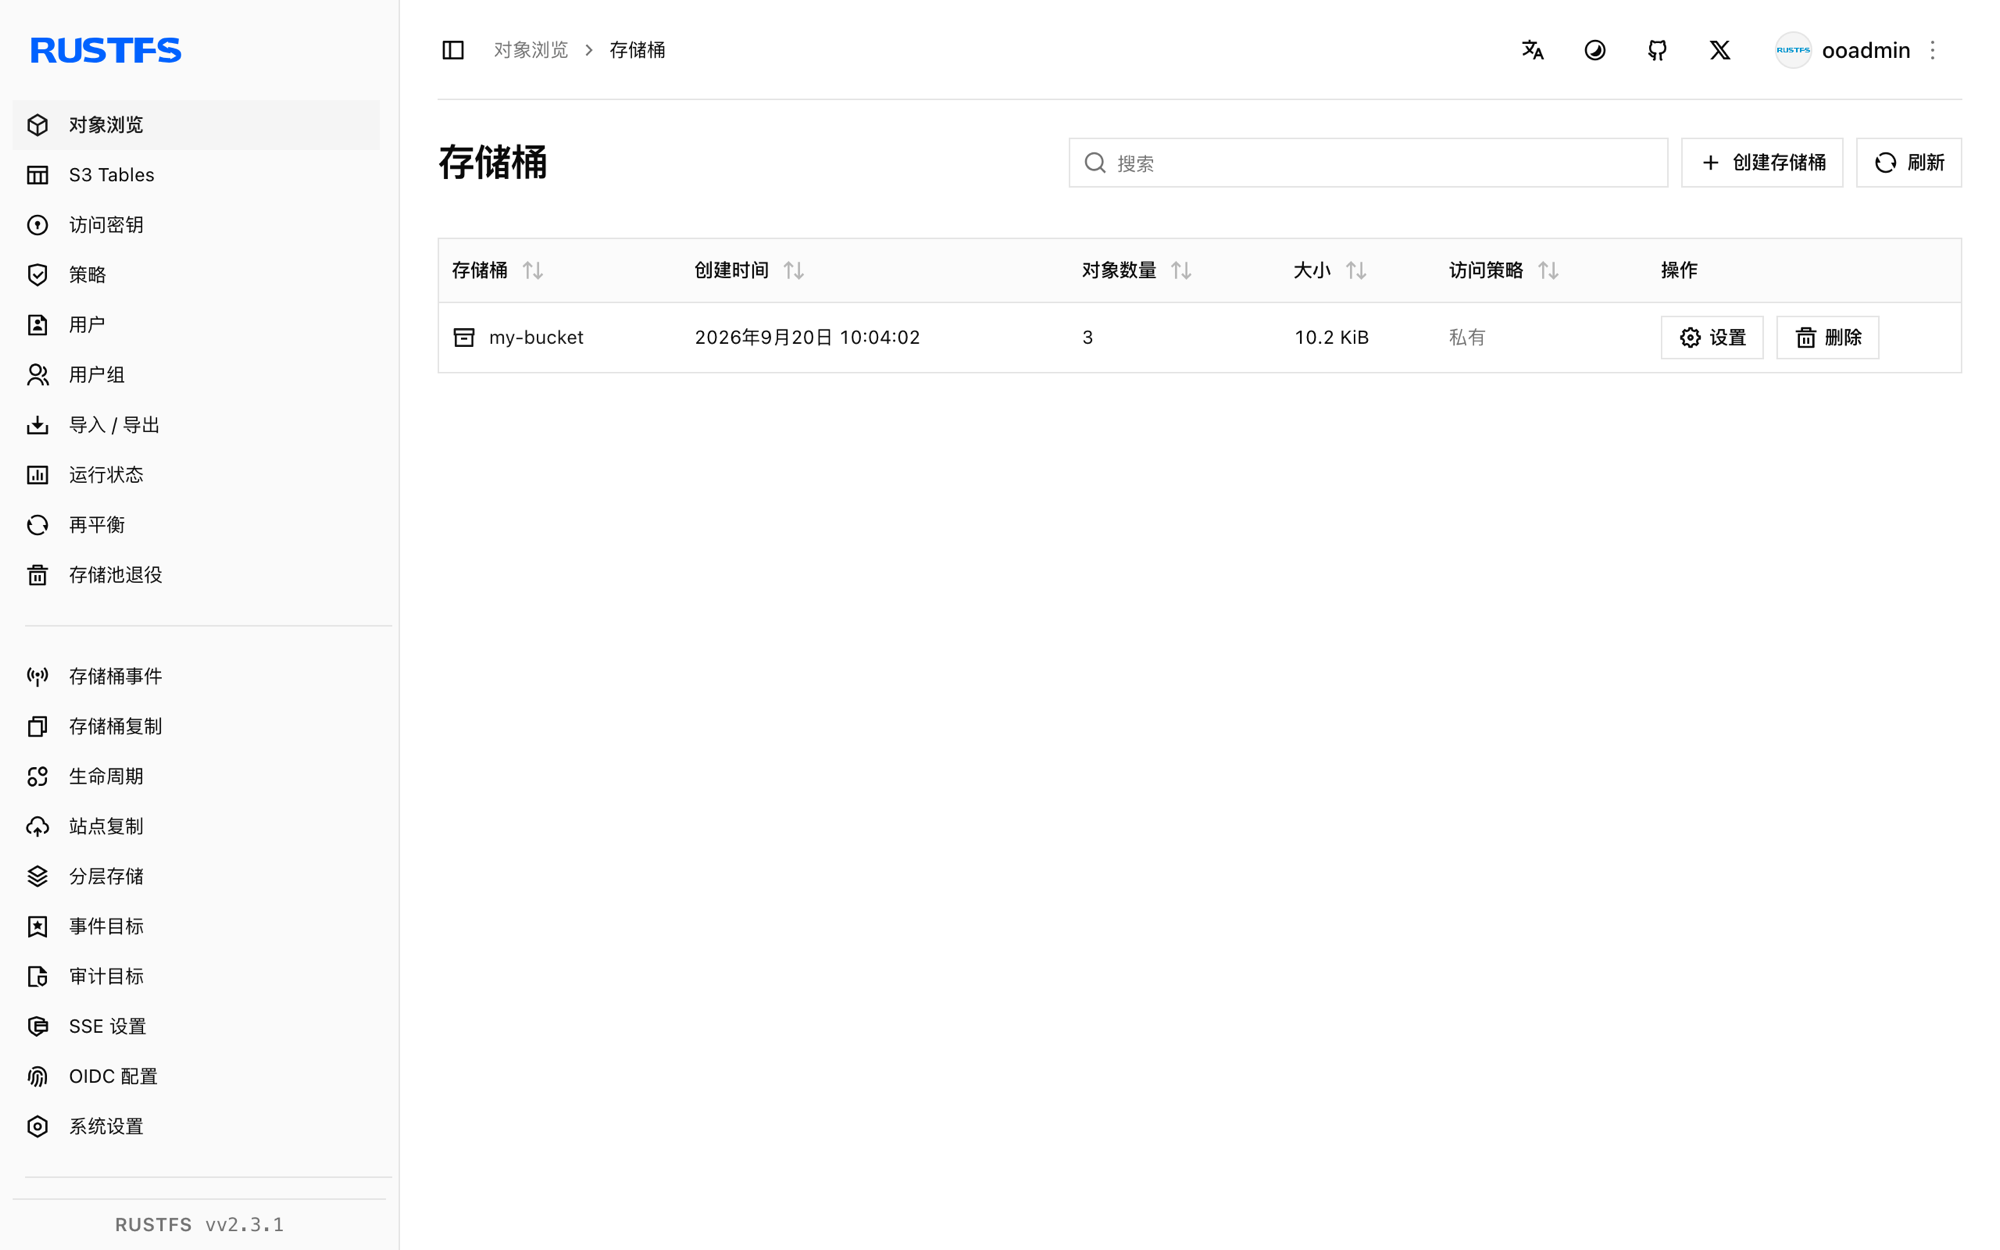This screenshot has height=1250, width=2000.
Task: Click the 存储桶事件 broadcast icon
Action: (x=38, y=677)
